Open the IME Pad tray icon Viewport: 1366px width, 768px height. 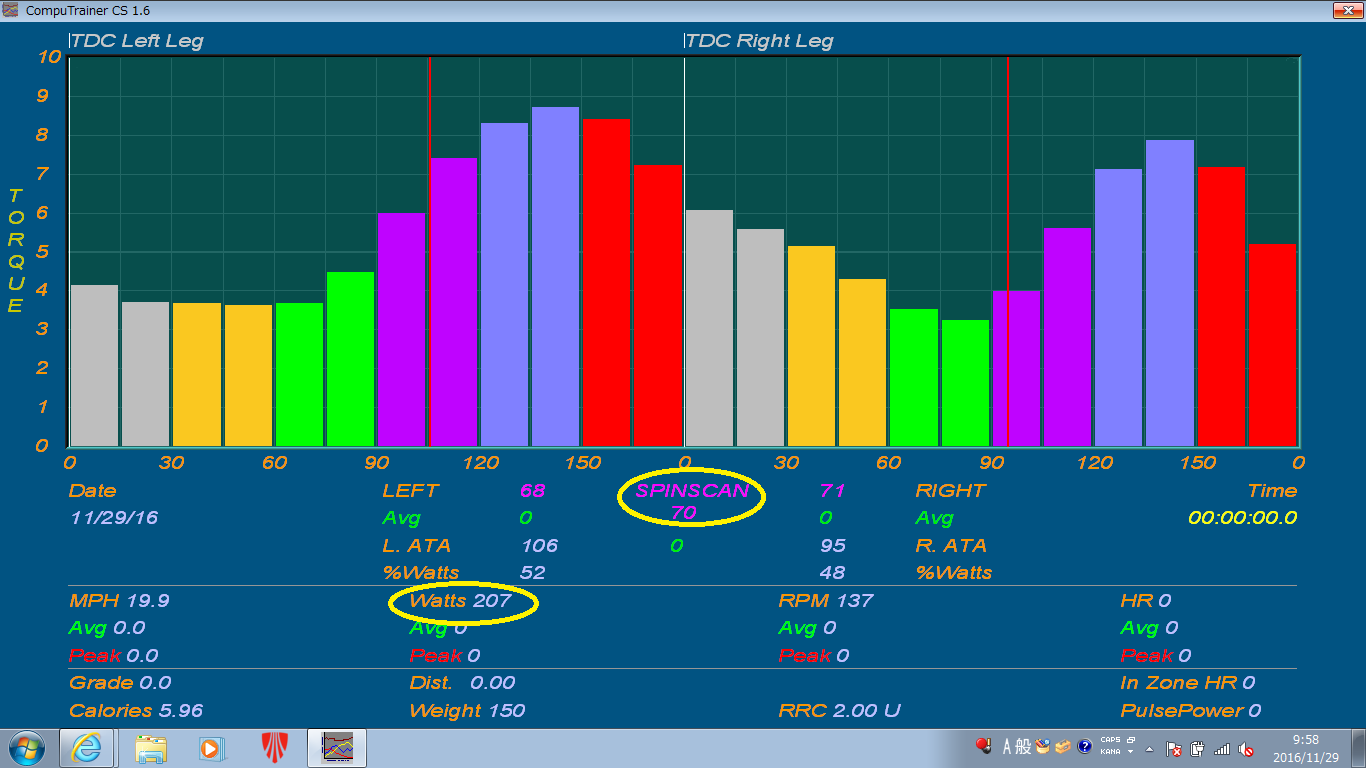coord(1042,746)
